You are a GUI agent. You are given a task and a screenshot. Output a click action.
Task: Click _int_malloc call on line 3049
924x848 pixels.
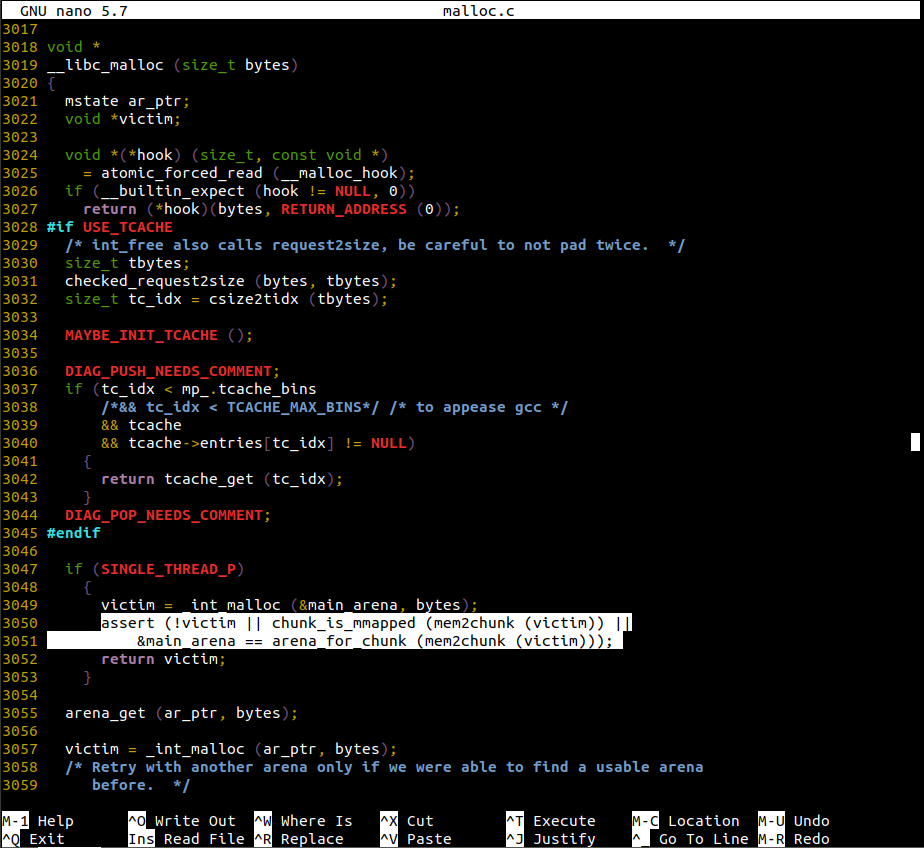tap(231, 605)
